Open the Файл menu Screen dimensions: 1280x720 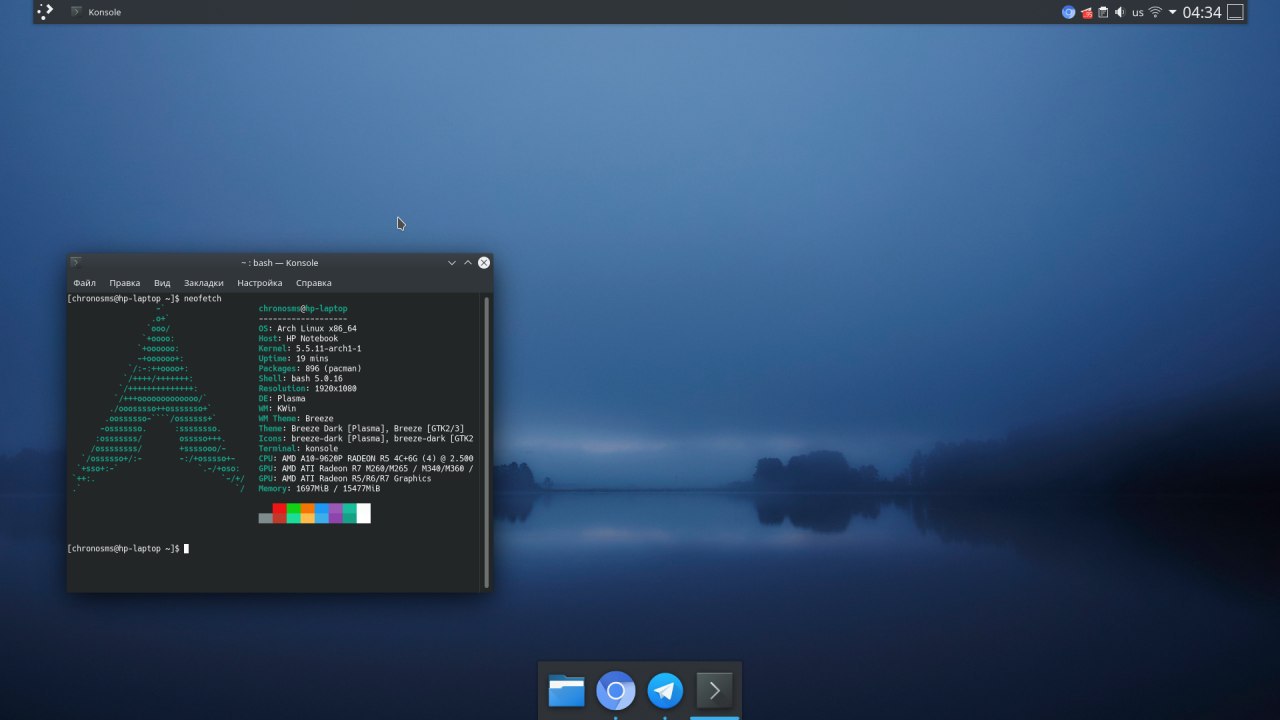[x=84, y=283]
